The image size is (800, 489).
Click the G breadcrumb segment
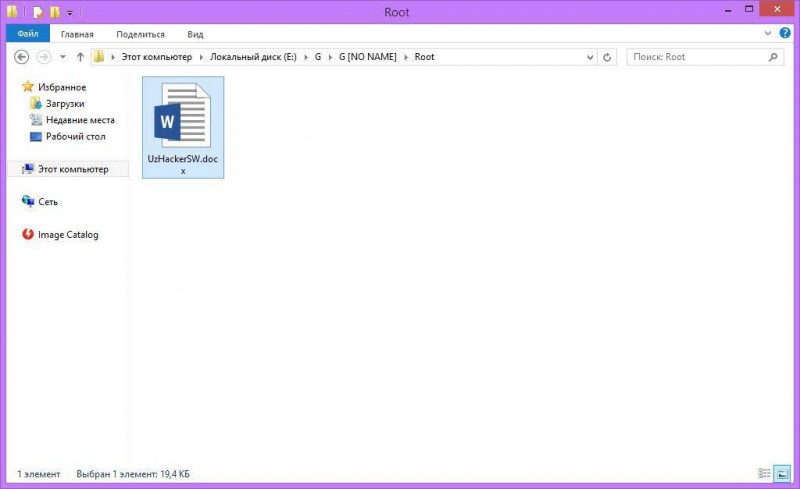coord(318,57)
